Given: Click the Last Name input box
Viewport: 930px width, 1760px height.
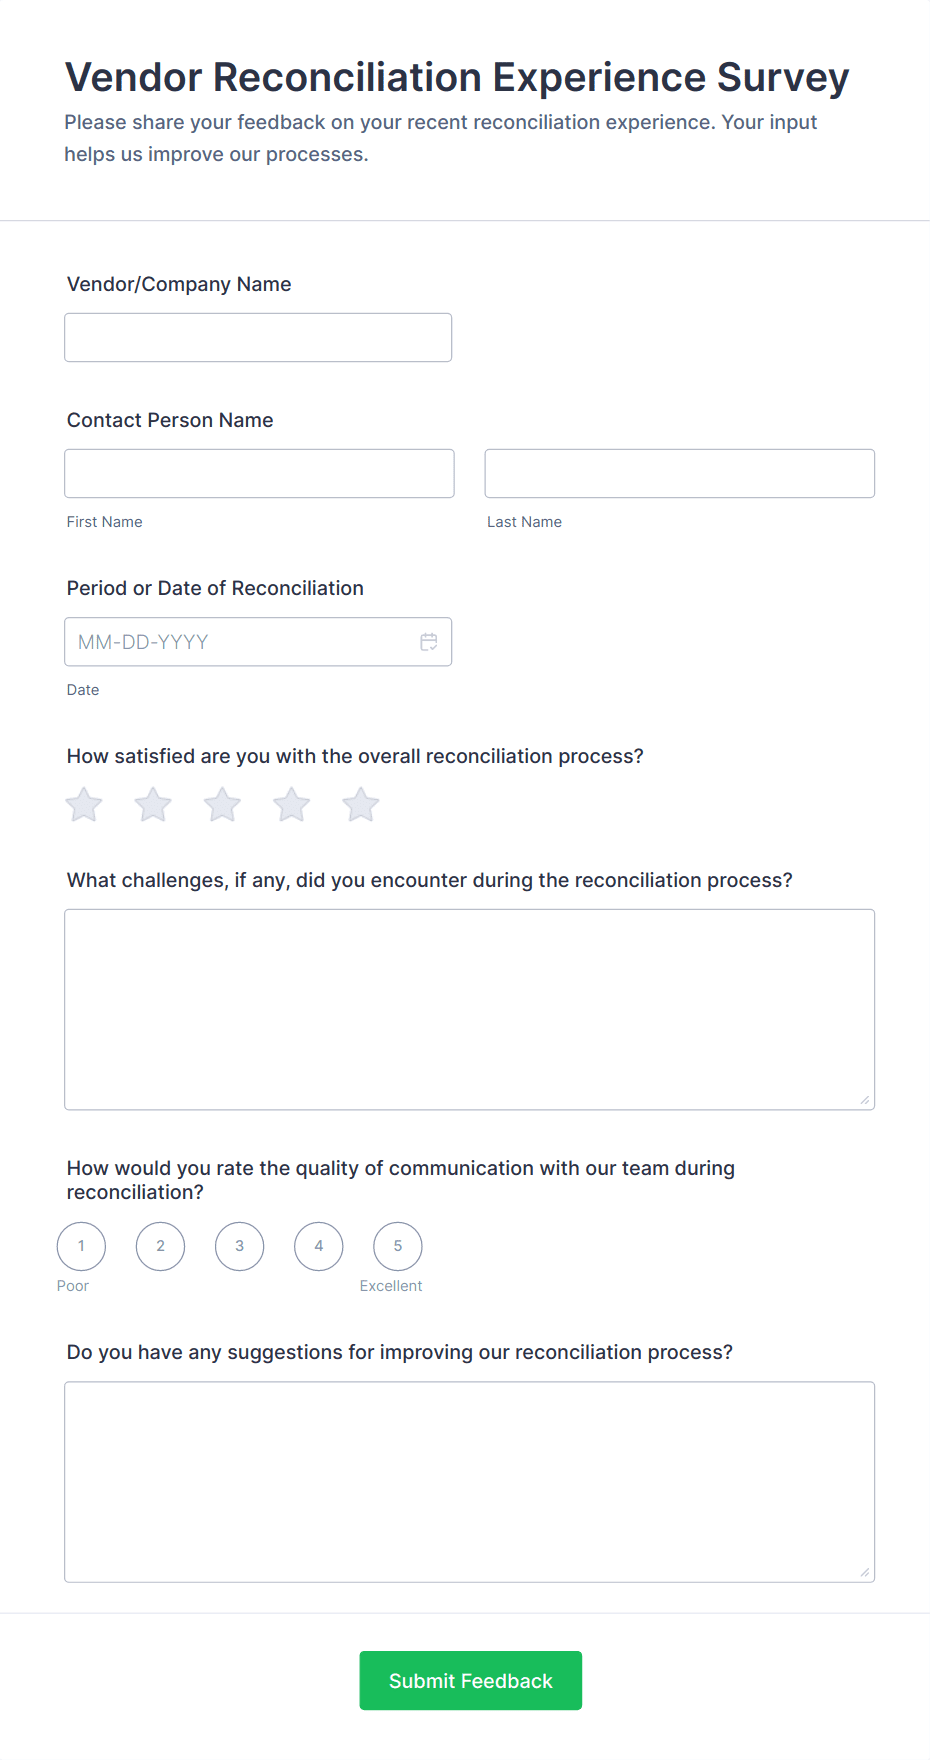Looking at the screenshot, I should tap(679, 473).
